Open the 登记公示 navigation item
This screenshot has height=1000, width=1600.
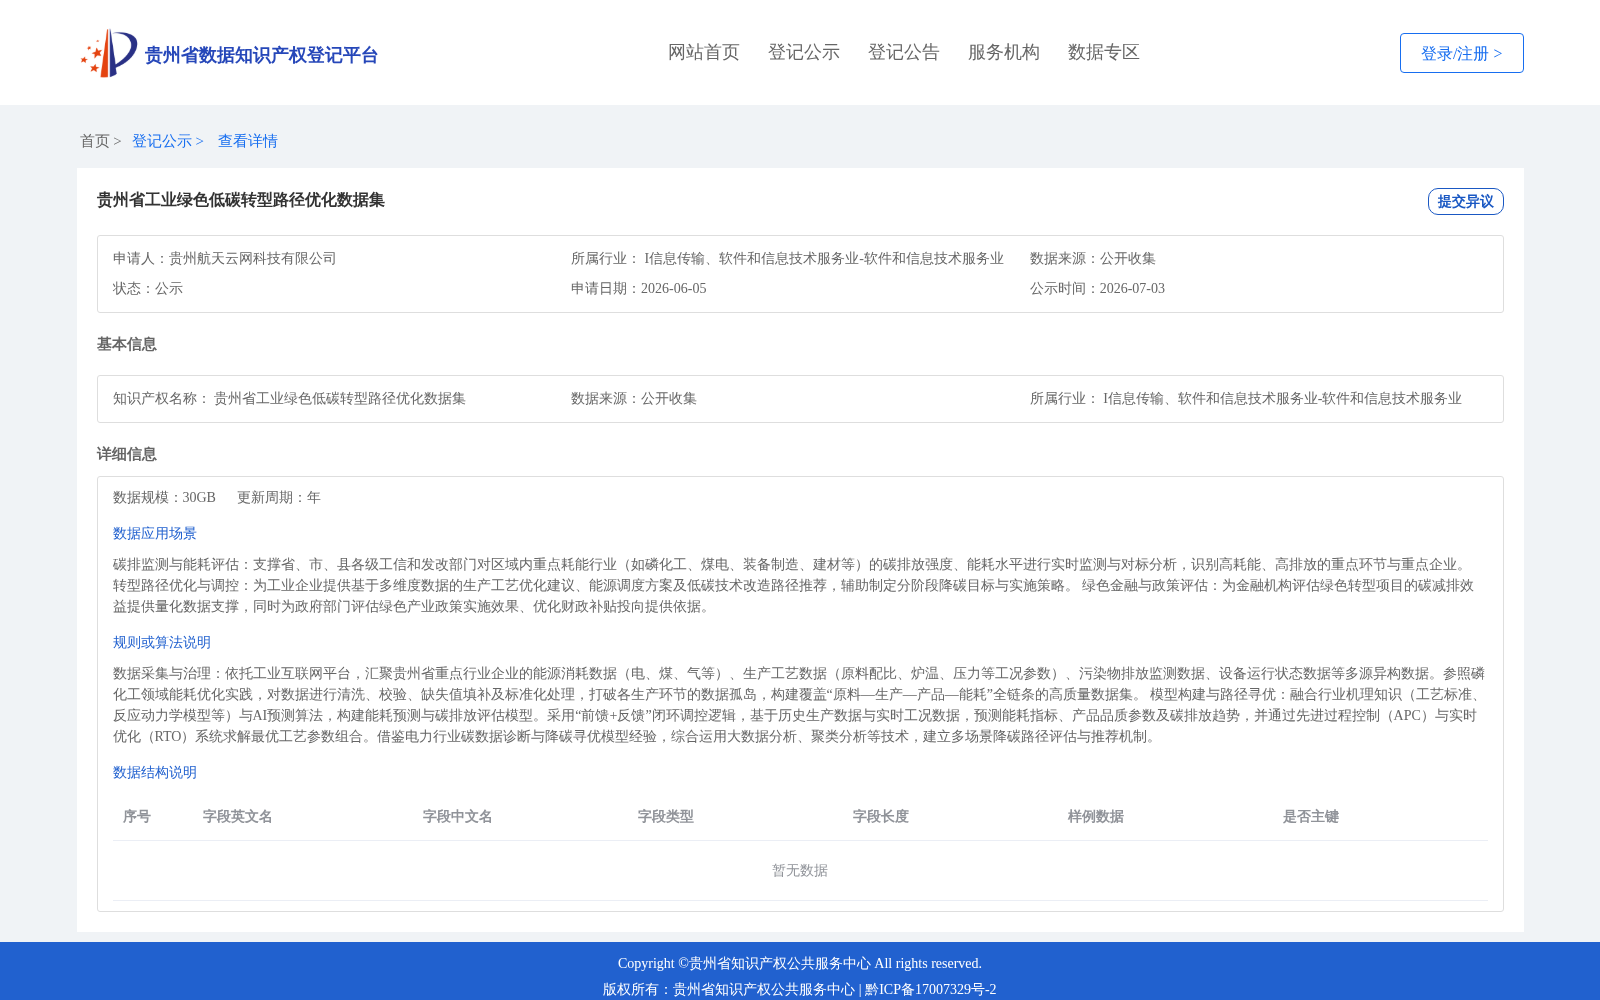[804, 52]
